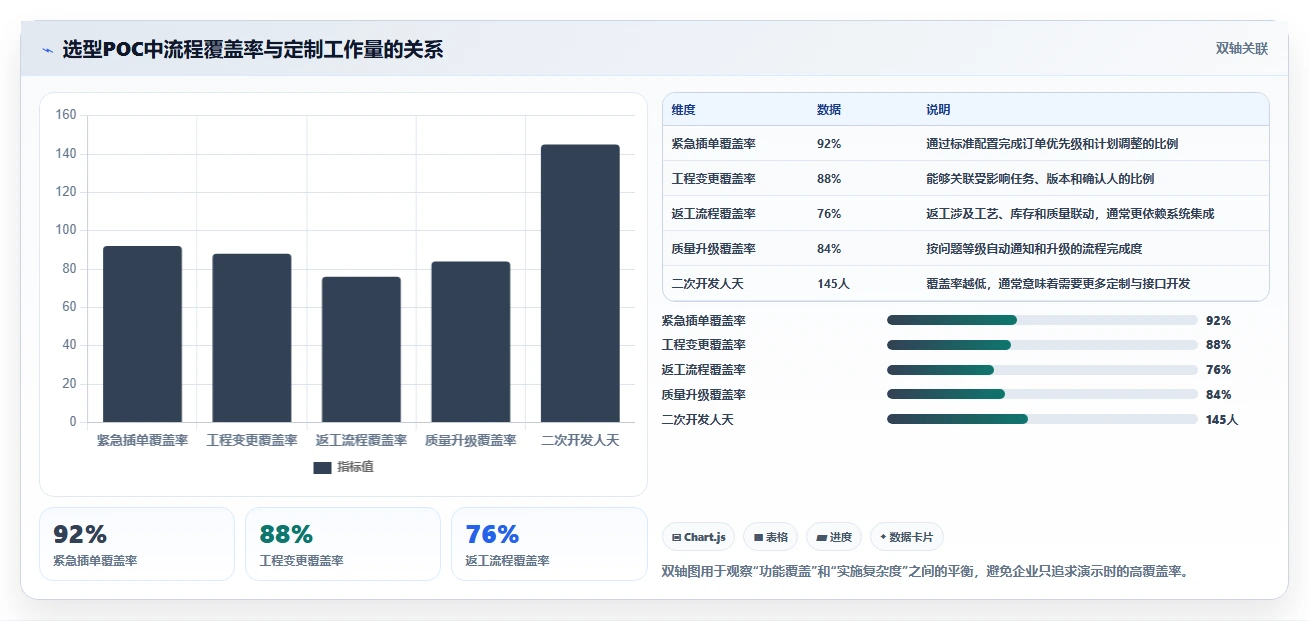Click description 按问题等级自动通知和升级的流程完成度
The image size is (1309, 621).
[x=1034, y=249]
